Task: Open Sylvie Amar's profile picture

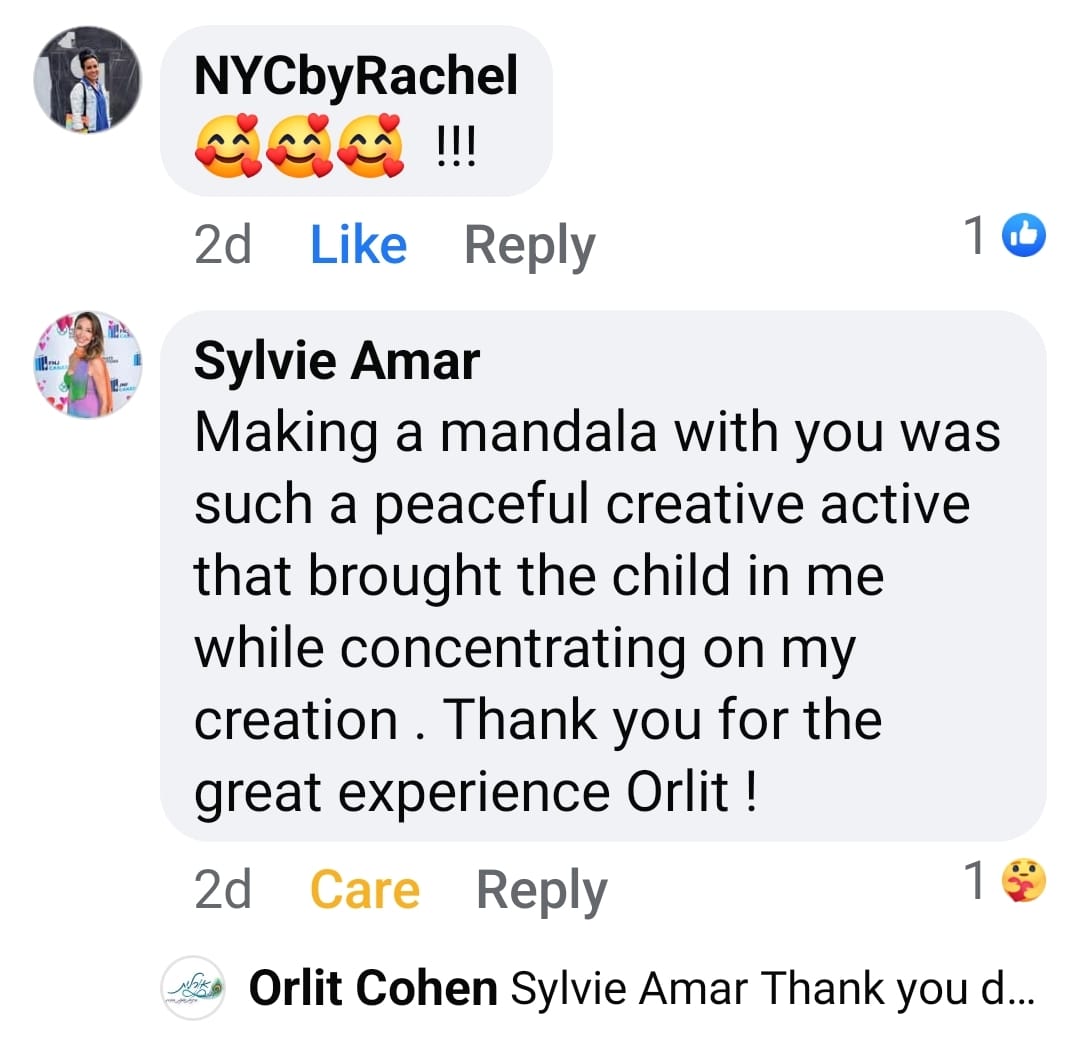Action: click(x=88, y=364)
